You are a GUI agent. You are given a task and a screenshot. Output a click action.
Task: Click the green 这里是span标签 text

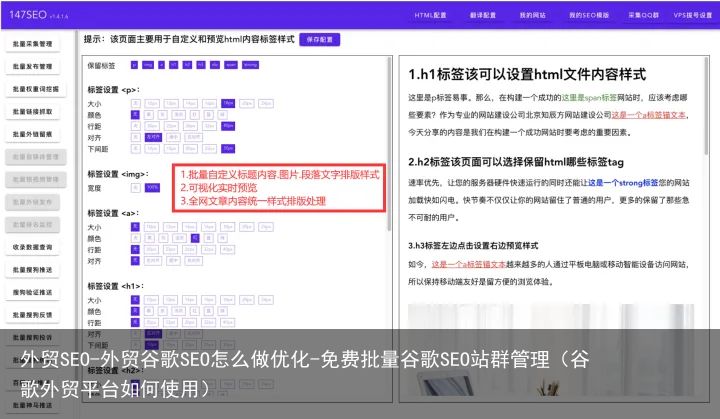(x=589, y=98)
